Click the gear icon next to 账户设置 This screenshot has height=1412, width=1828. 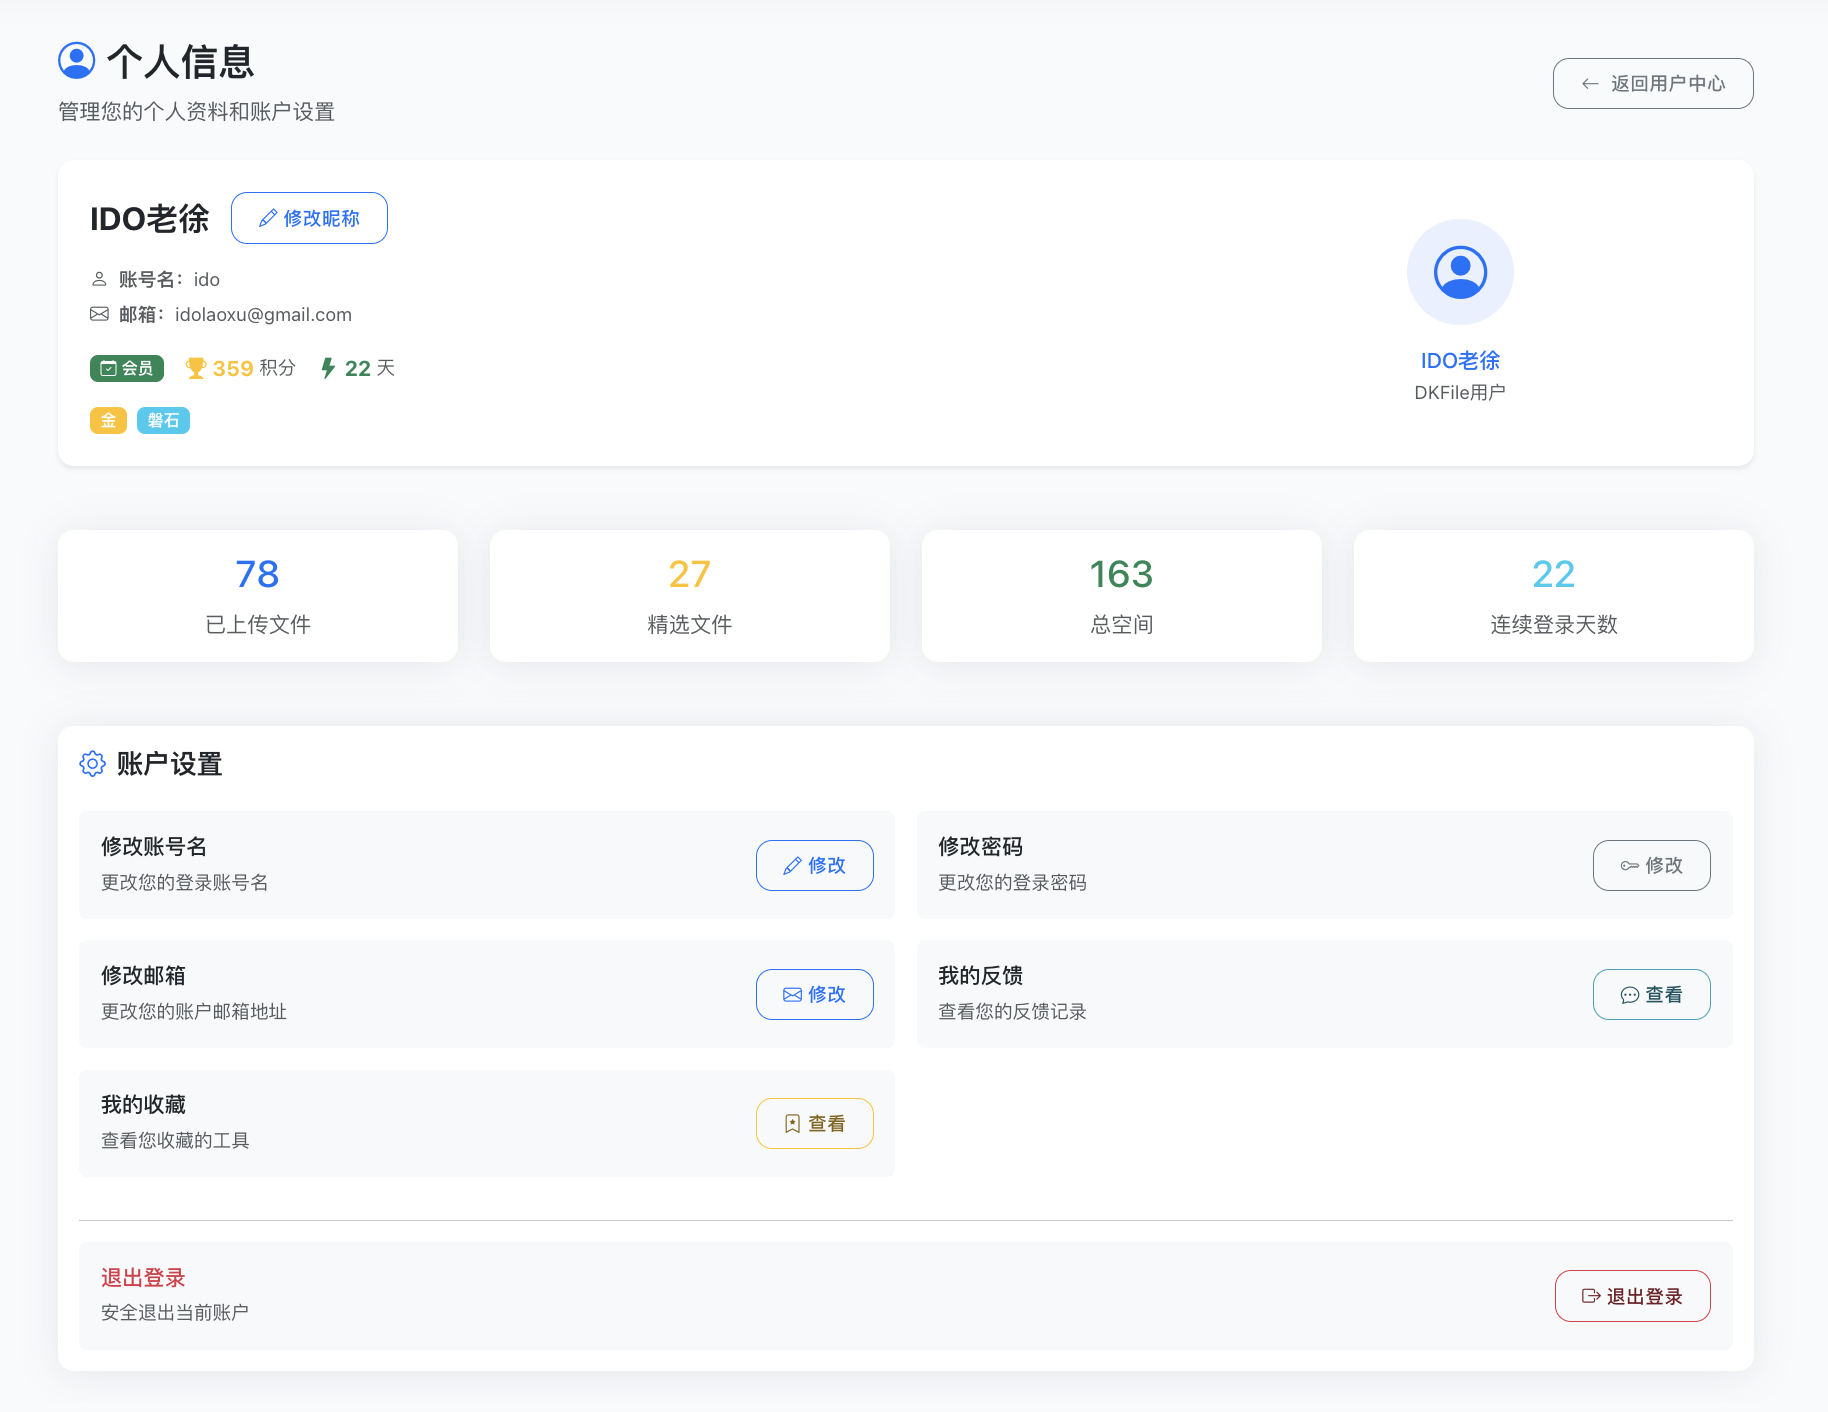[x=92, y=764]
